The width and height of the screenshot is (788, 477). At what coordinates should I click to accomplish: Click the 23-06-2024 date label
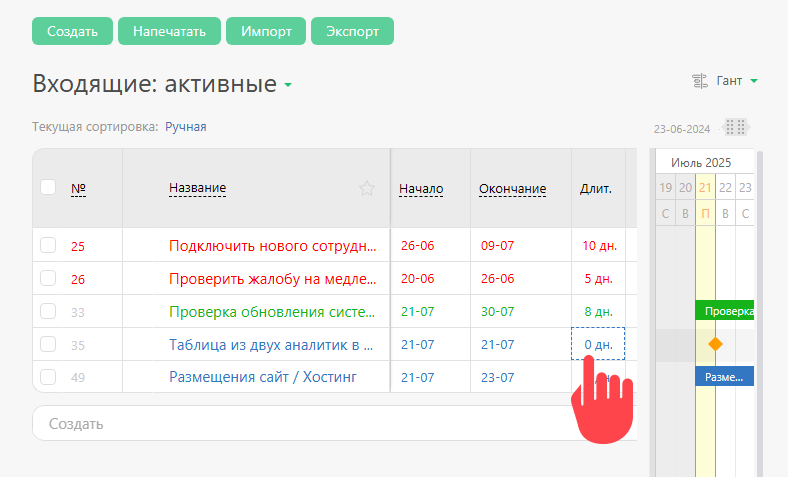click(x=682, y=129)
